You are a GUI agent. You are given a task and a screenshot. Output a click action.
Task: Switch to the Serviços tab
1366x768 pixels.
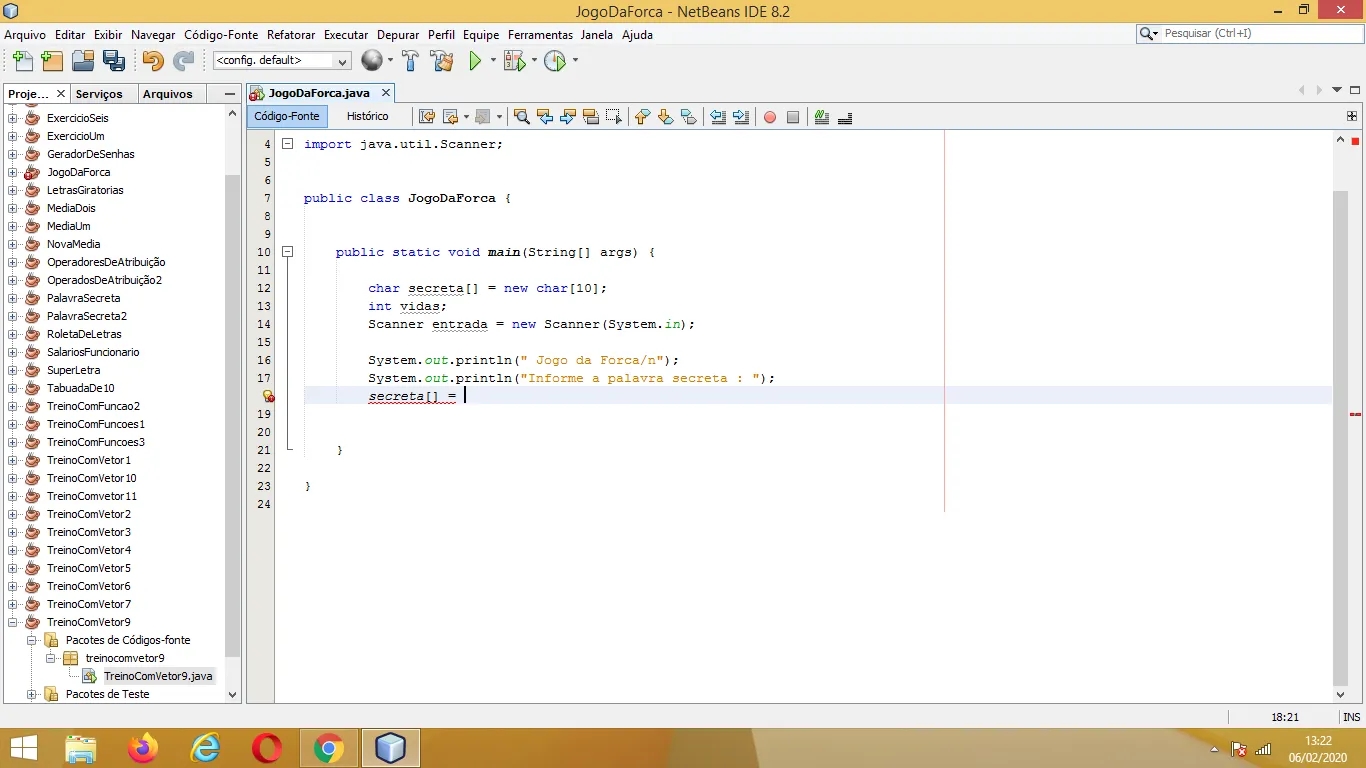coord(99,94)
